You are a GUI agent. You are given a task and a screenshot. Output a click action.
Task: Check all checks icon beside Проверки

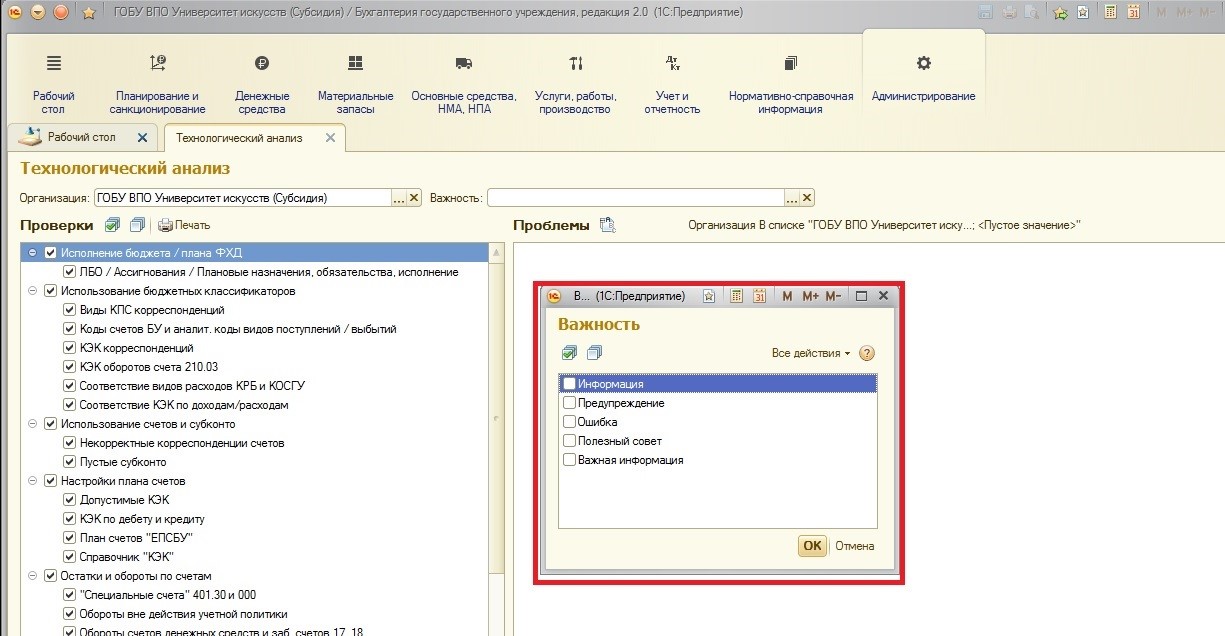click(113, 225)
